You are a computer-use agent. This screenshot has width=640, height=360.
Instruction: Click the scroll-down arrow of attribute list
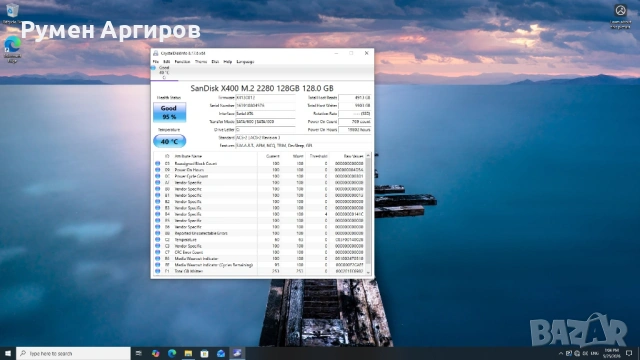368,272
